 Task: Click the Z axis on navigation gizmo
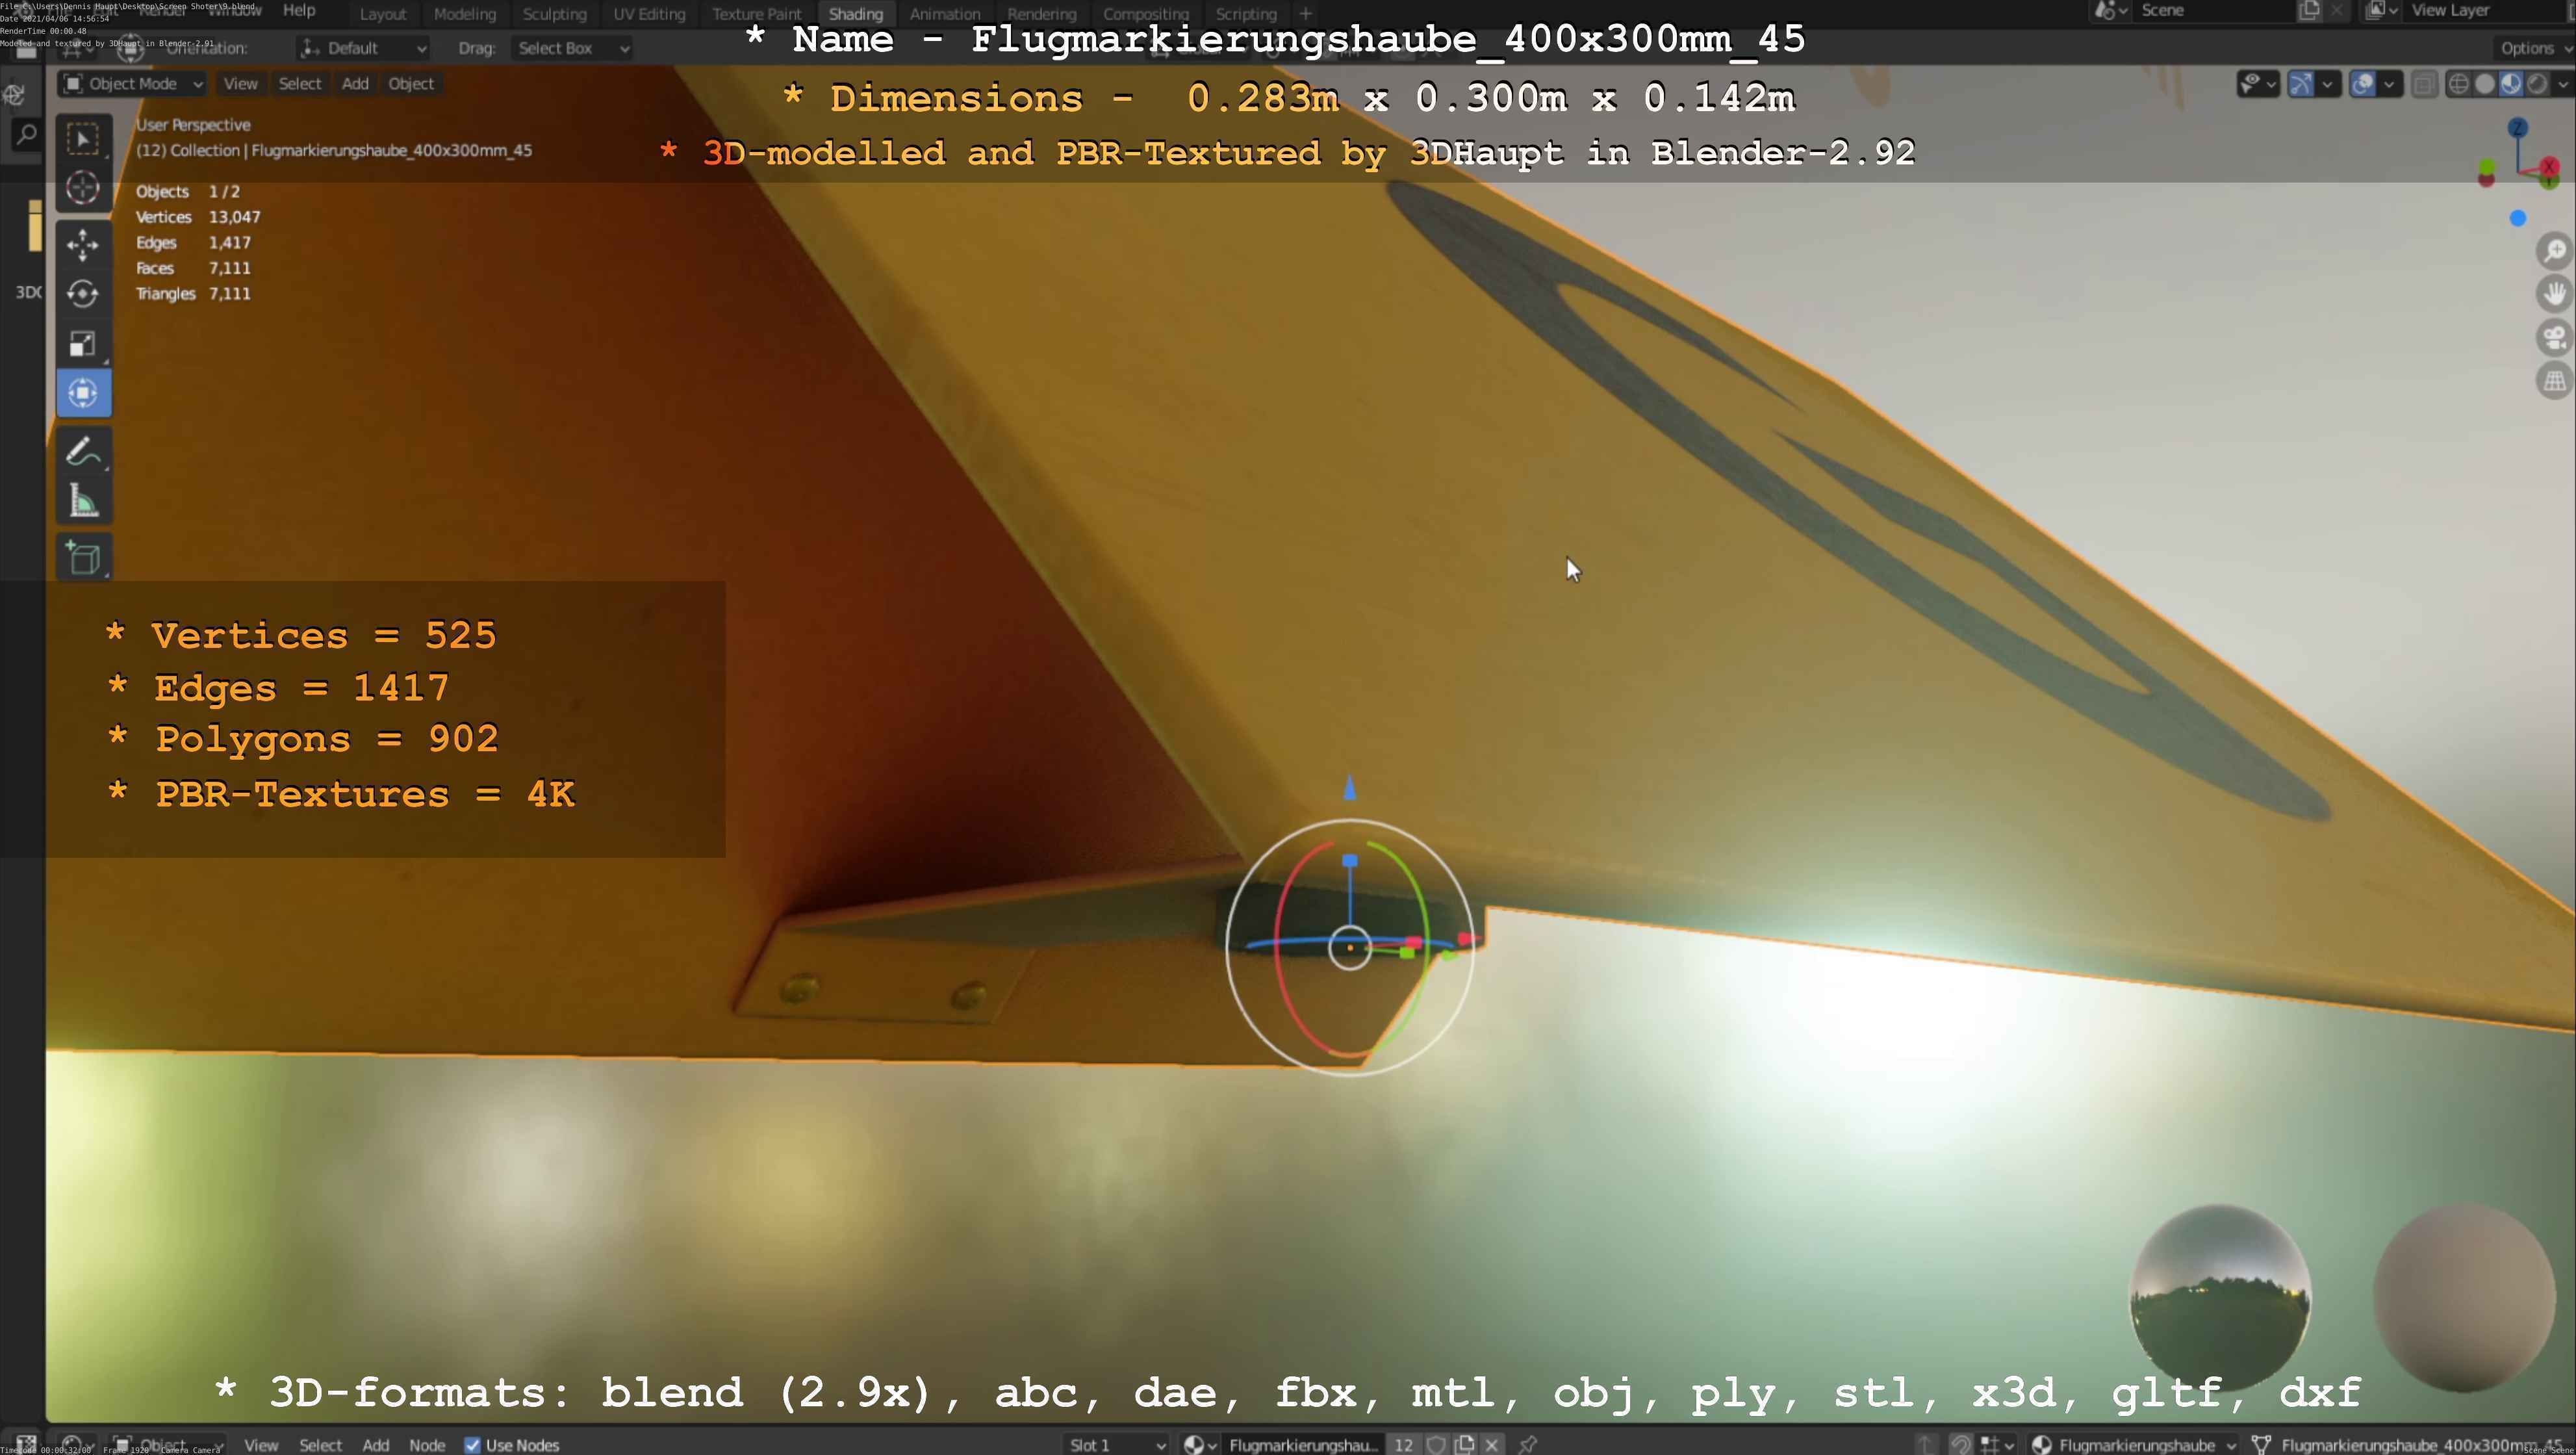point(2517,128)
